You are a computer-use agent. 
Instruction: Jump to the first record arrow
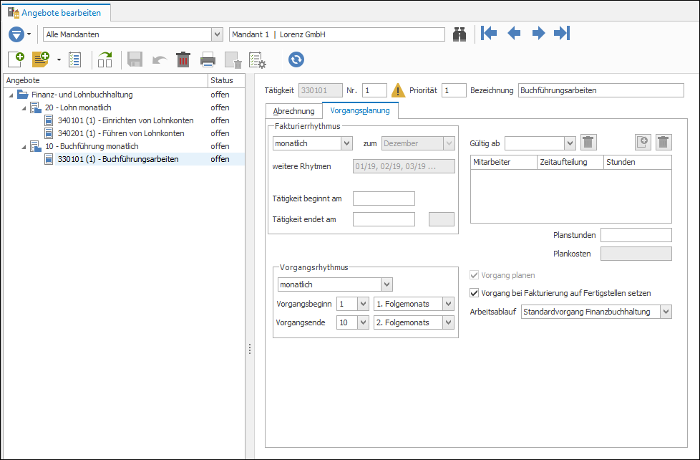489,33
